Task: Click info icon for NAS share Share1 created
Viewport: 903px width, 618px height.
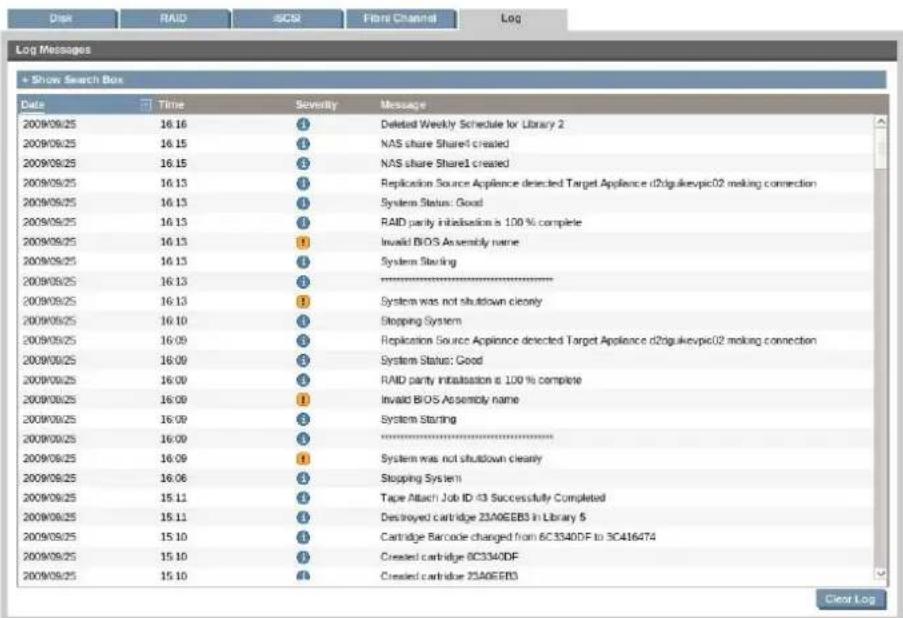Action: (303, 164)
